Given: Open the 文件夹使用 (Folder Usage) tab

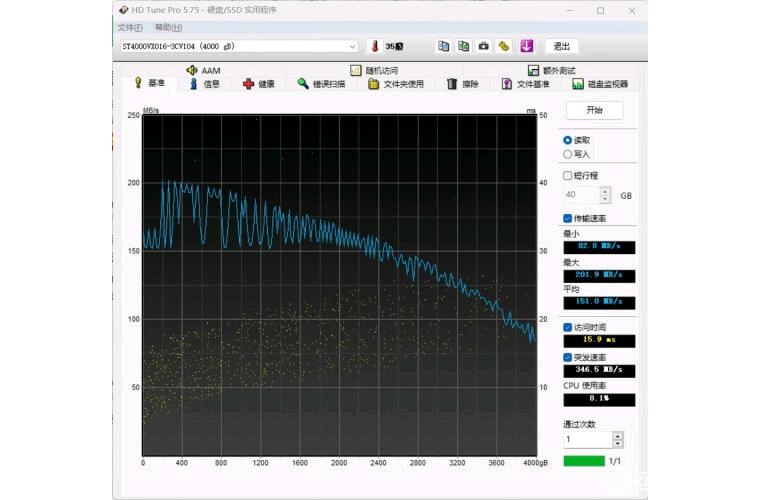Looking at the screenshot, I should pyautogui.click(x=396, y=84).
